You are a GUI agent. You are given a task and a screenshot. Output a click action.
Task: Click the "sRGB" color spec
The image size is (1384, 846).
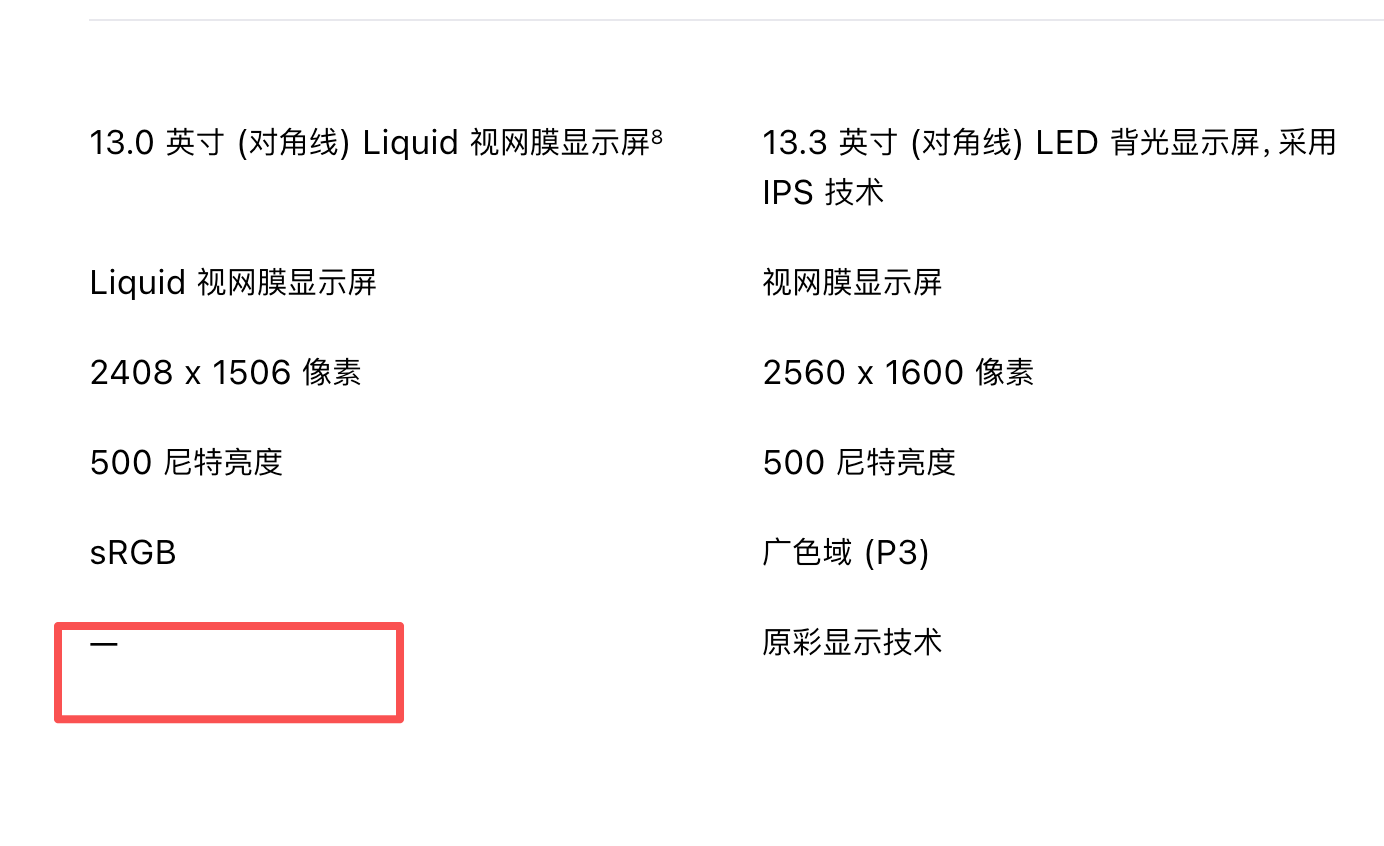pos(133,553)
